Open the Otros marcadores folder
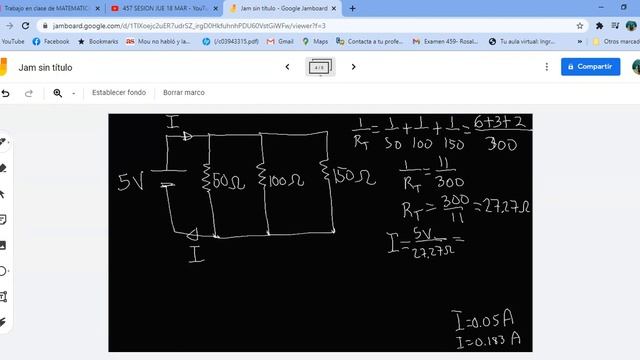Image resolution: width=640 pixels, height=360 pixels. click(x=616, y=42)
